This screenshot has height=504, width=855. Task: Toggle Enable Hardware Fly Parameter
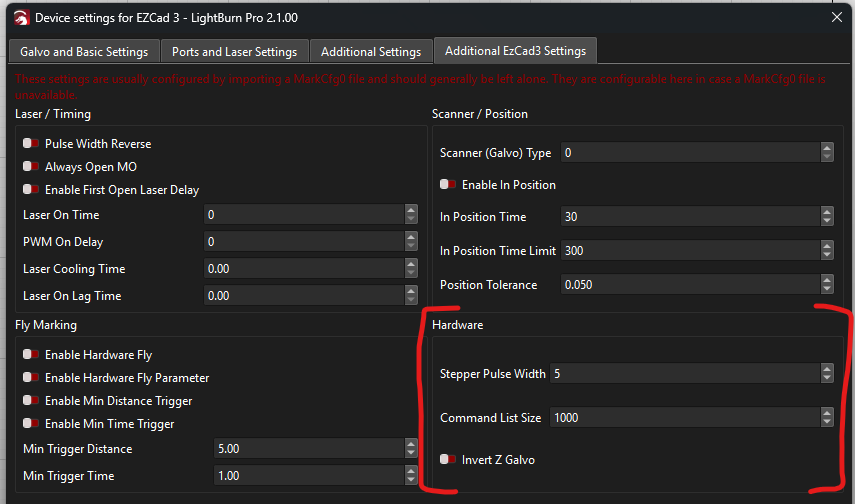coord(31,377)
